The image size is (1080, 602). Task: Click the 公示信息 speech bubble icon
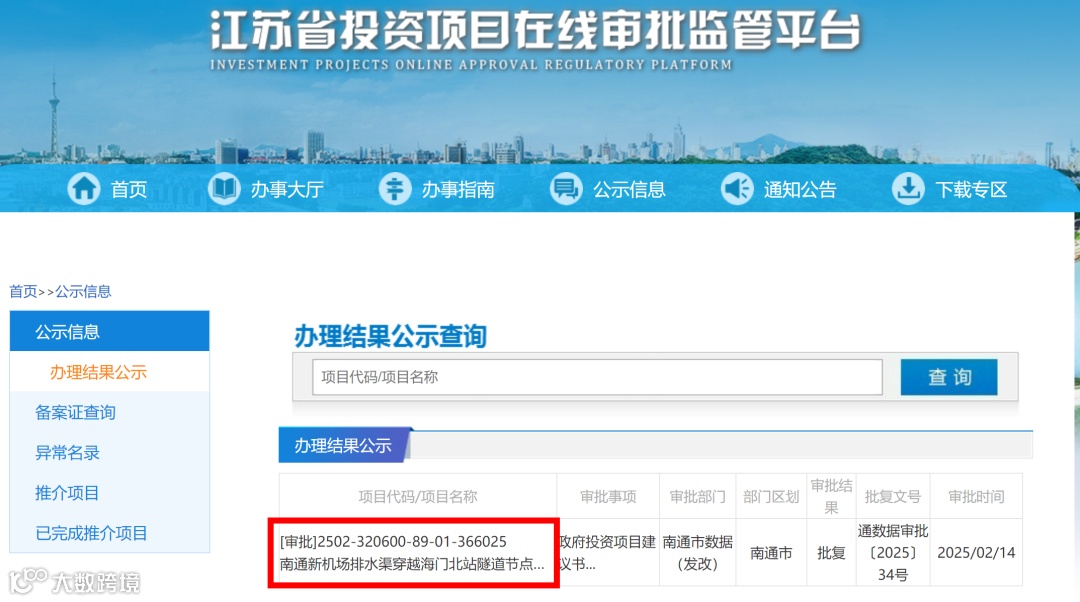click(x=566, y=189)
